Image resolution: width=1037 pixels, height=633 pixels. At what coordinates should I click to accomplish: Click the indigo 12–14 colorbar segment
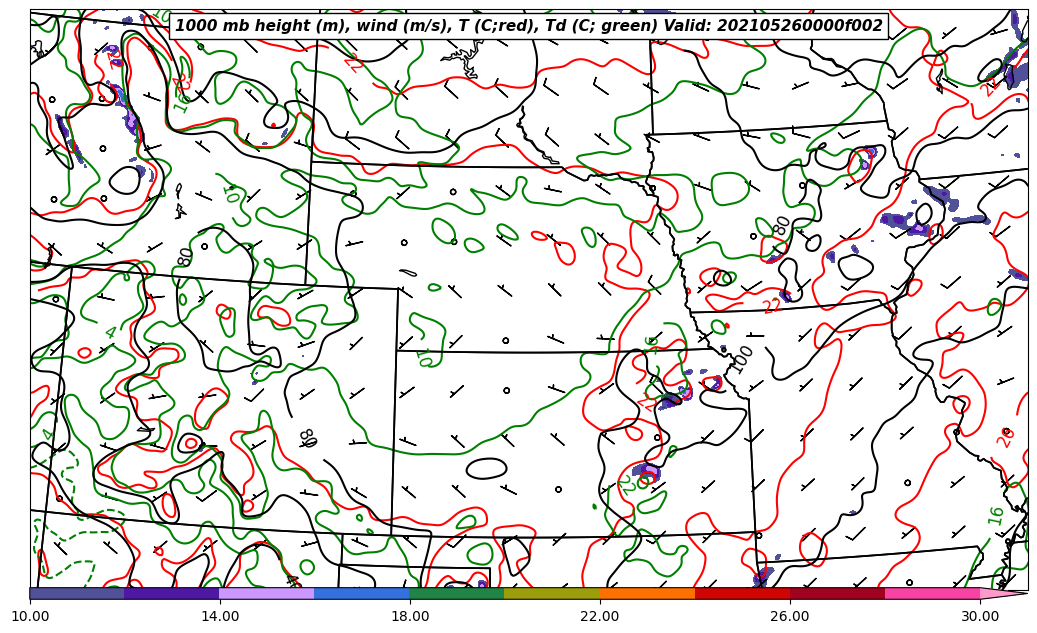click(171, 593)
